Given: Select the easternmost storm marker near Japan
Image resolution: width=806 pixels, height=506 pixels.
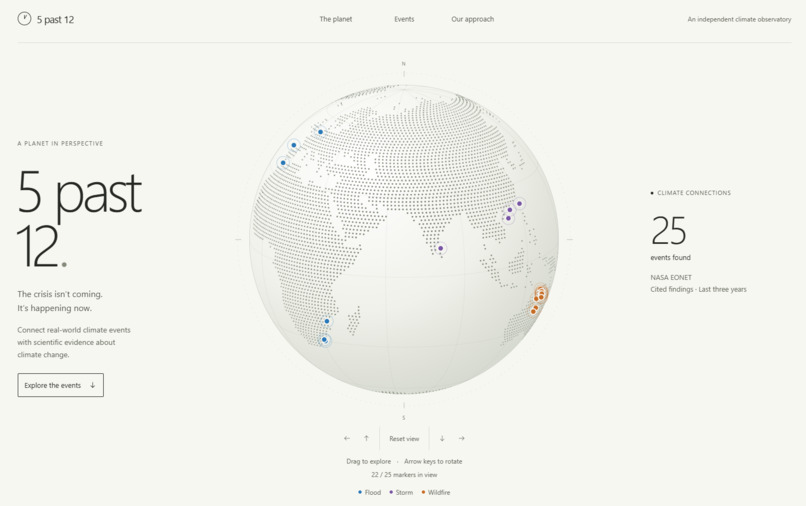Looking at the screenshot, I should coord(520,204).
